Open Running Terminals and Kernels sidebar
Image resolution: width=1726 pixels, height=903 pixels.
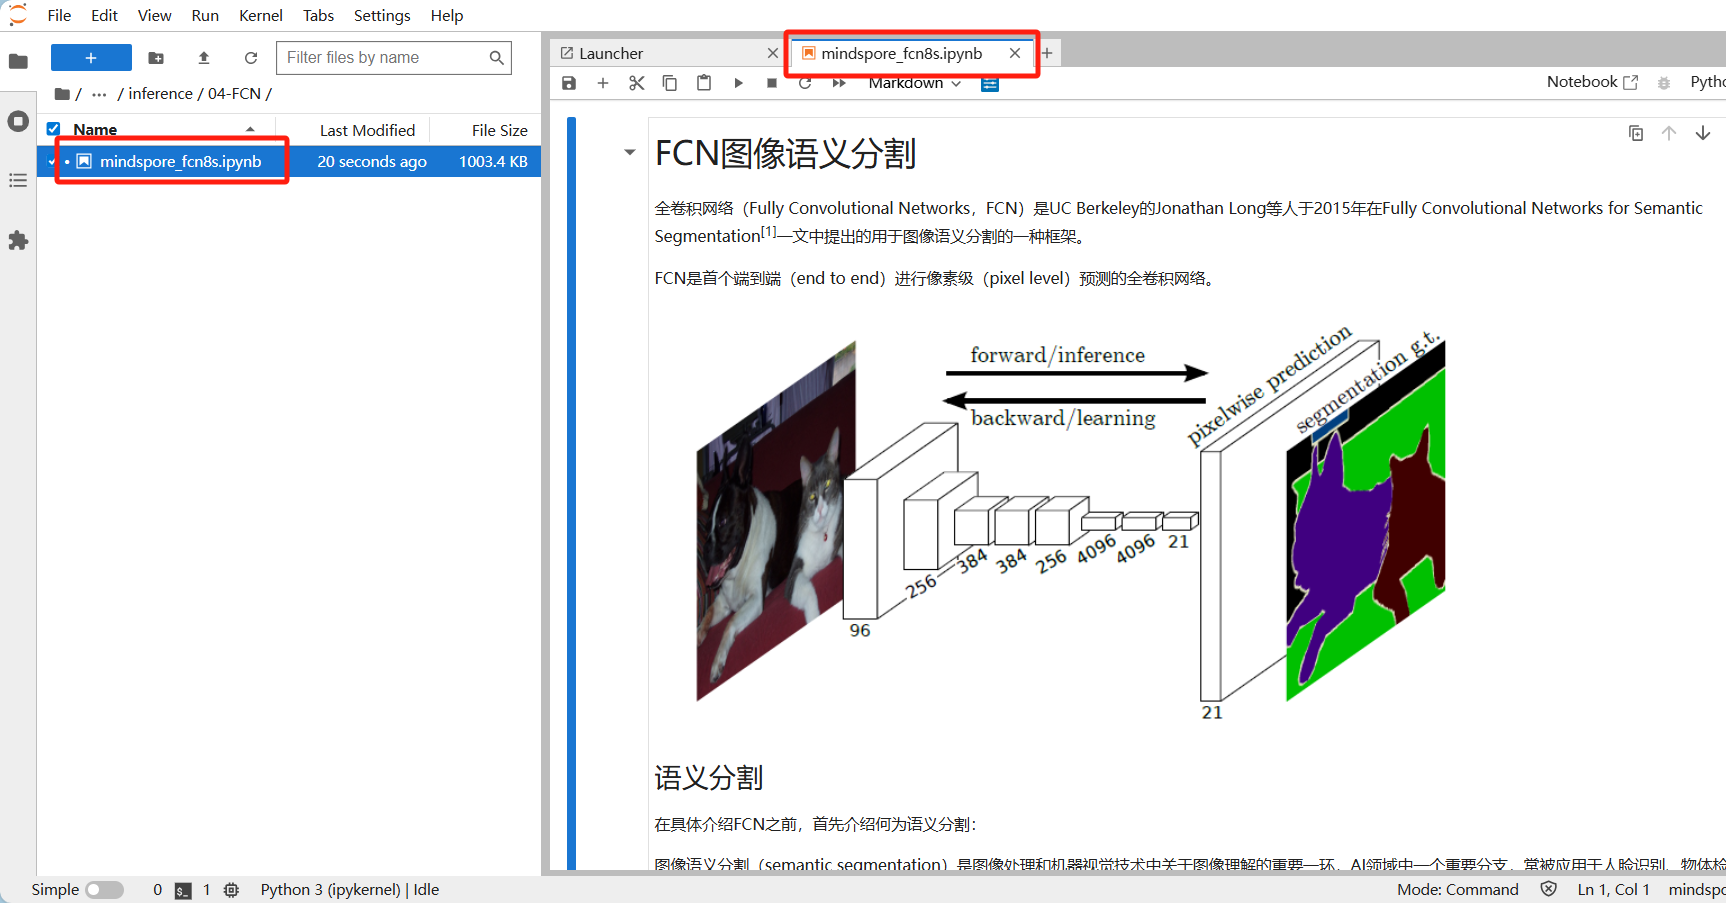point(18,121)
